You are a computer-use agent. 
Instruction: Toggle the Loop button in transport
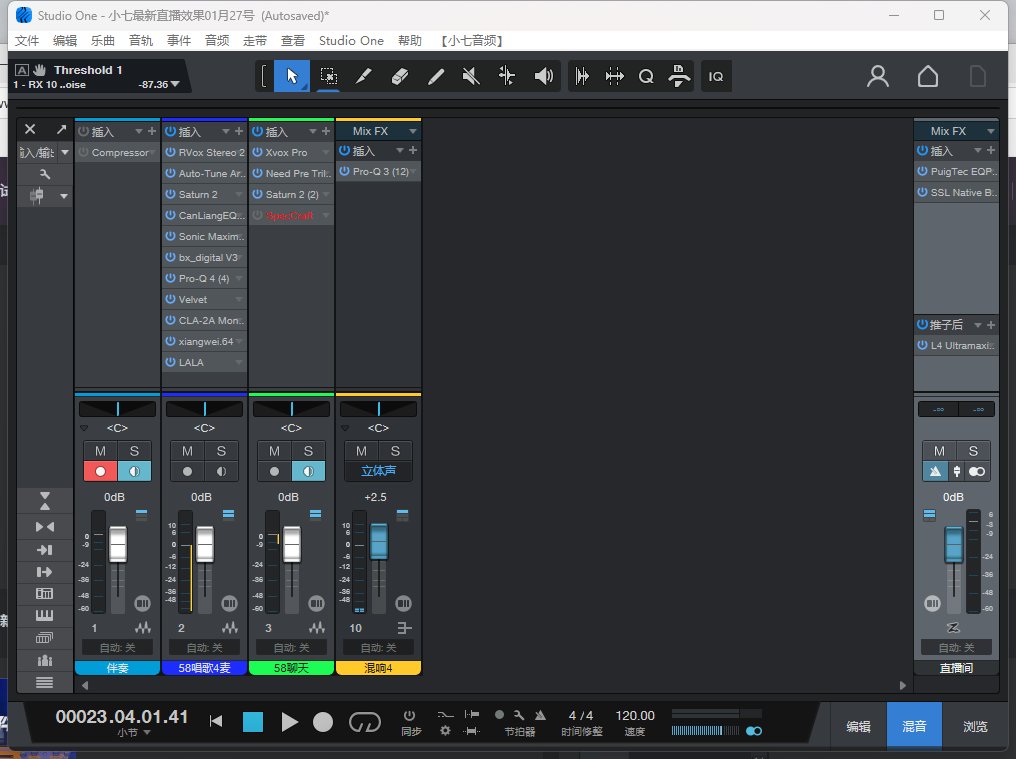(364, 722)
